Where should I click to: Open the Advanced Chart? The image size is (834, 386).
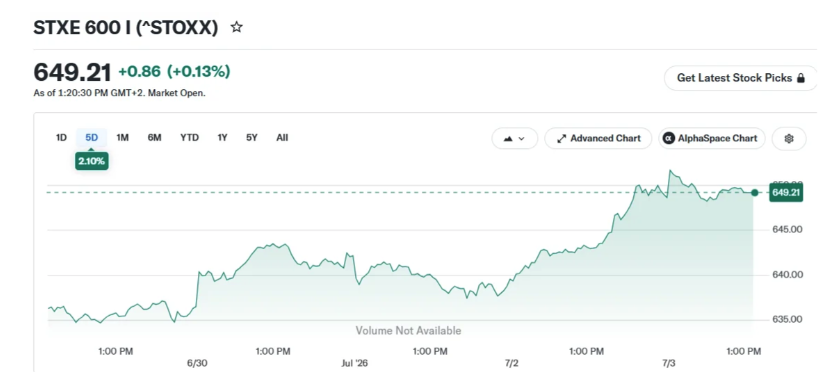click(x=598, y=138)
